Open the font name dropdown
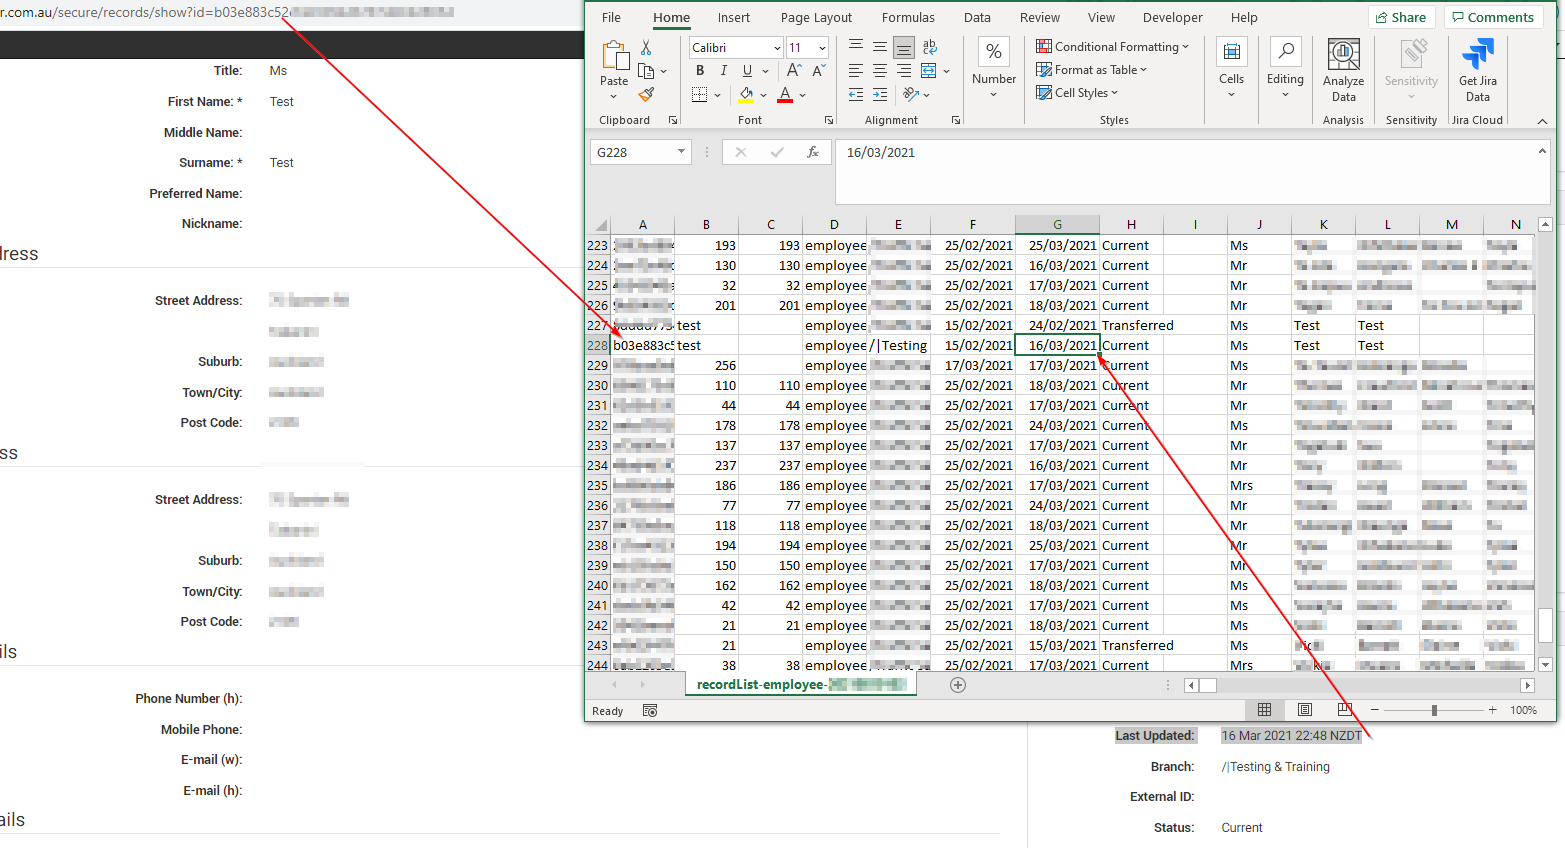This screenshot has width=1565, height=848. pos(777,48)
